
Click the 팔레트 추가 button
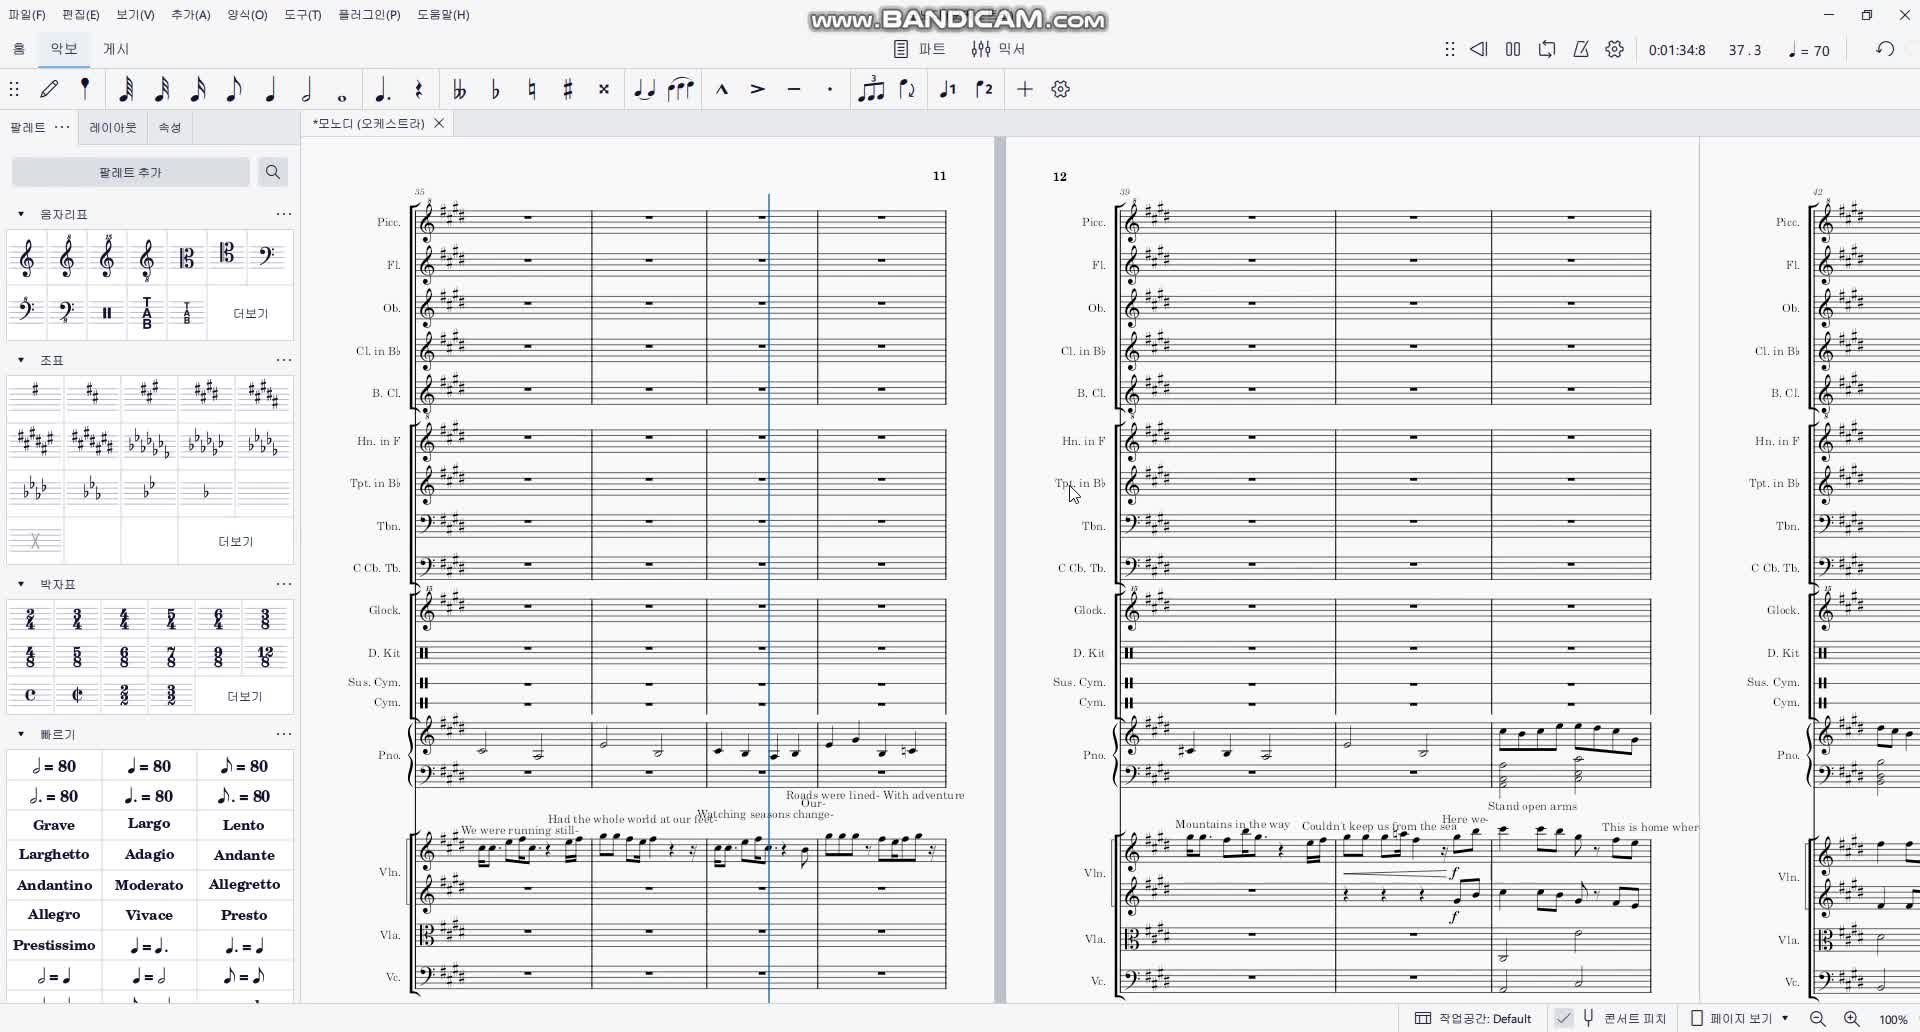point(130,172)
